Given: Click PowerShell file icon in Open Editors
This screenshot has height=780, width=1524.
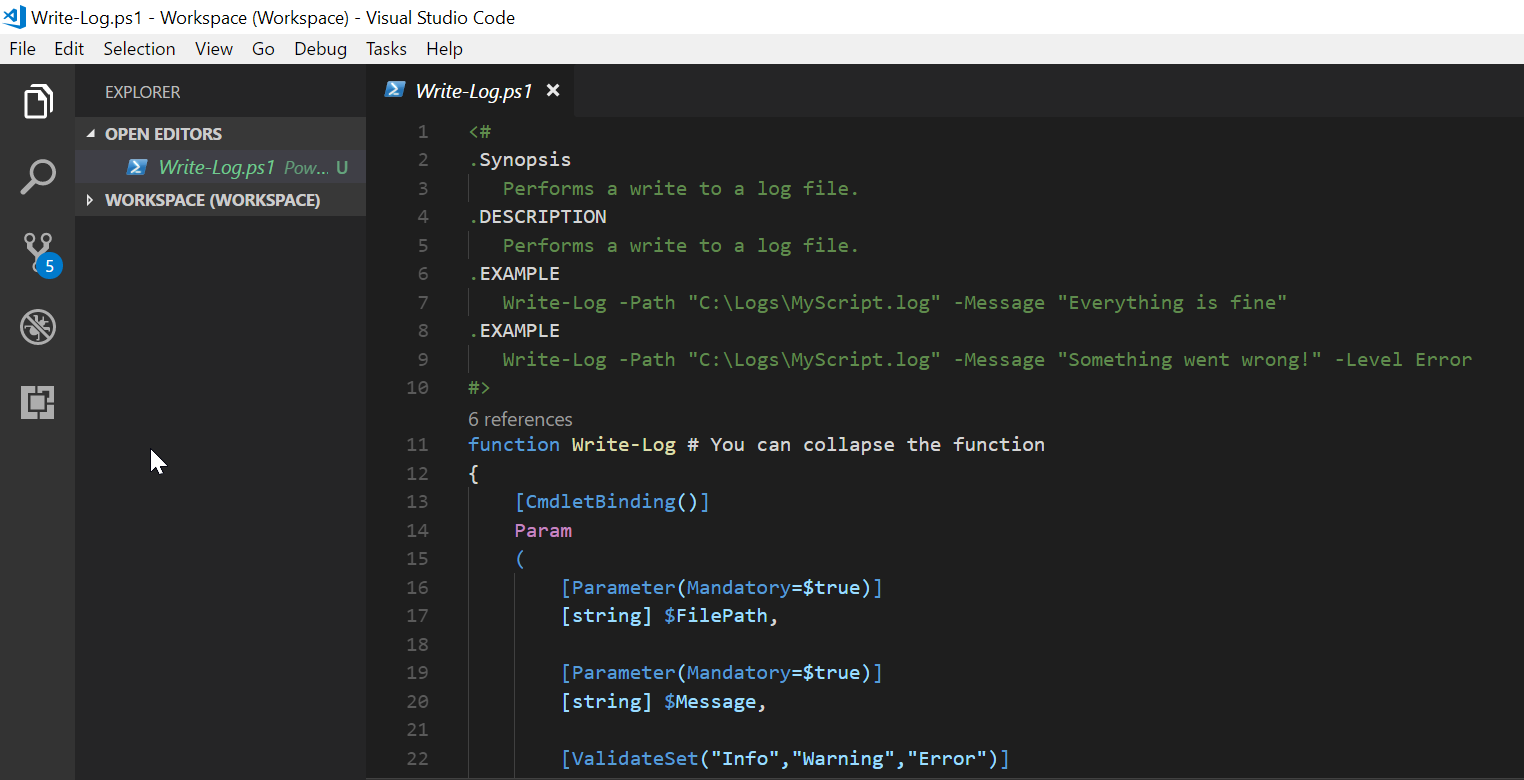Looking at the screenshot, I should click(x=138, y=167).
